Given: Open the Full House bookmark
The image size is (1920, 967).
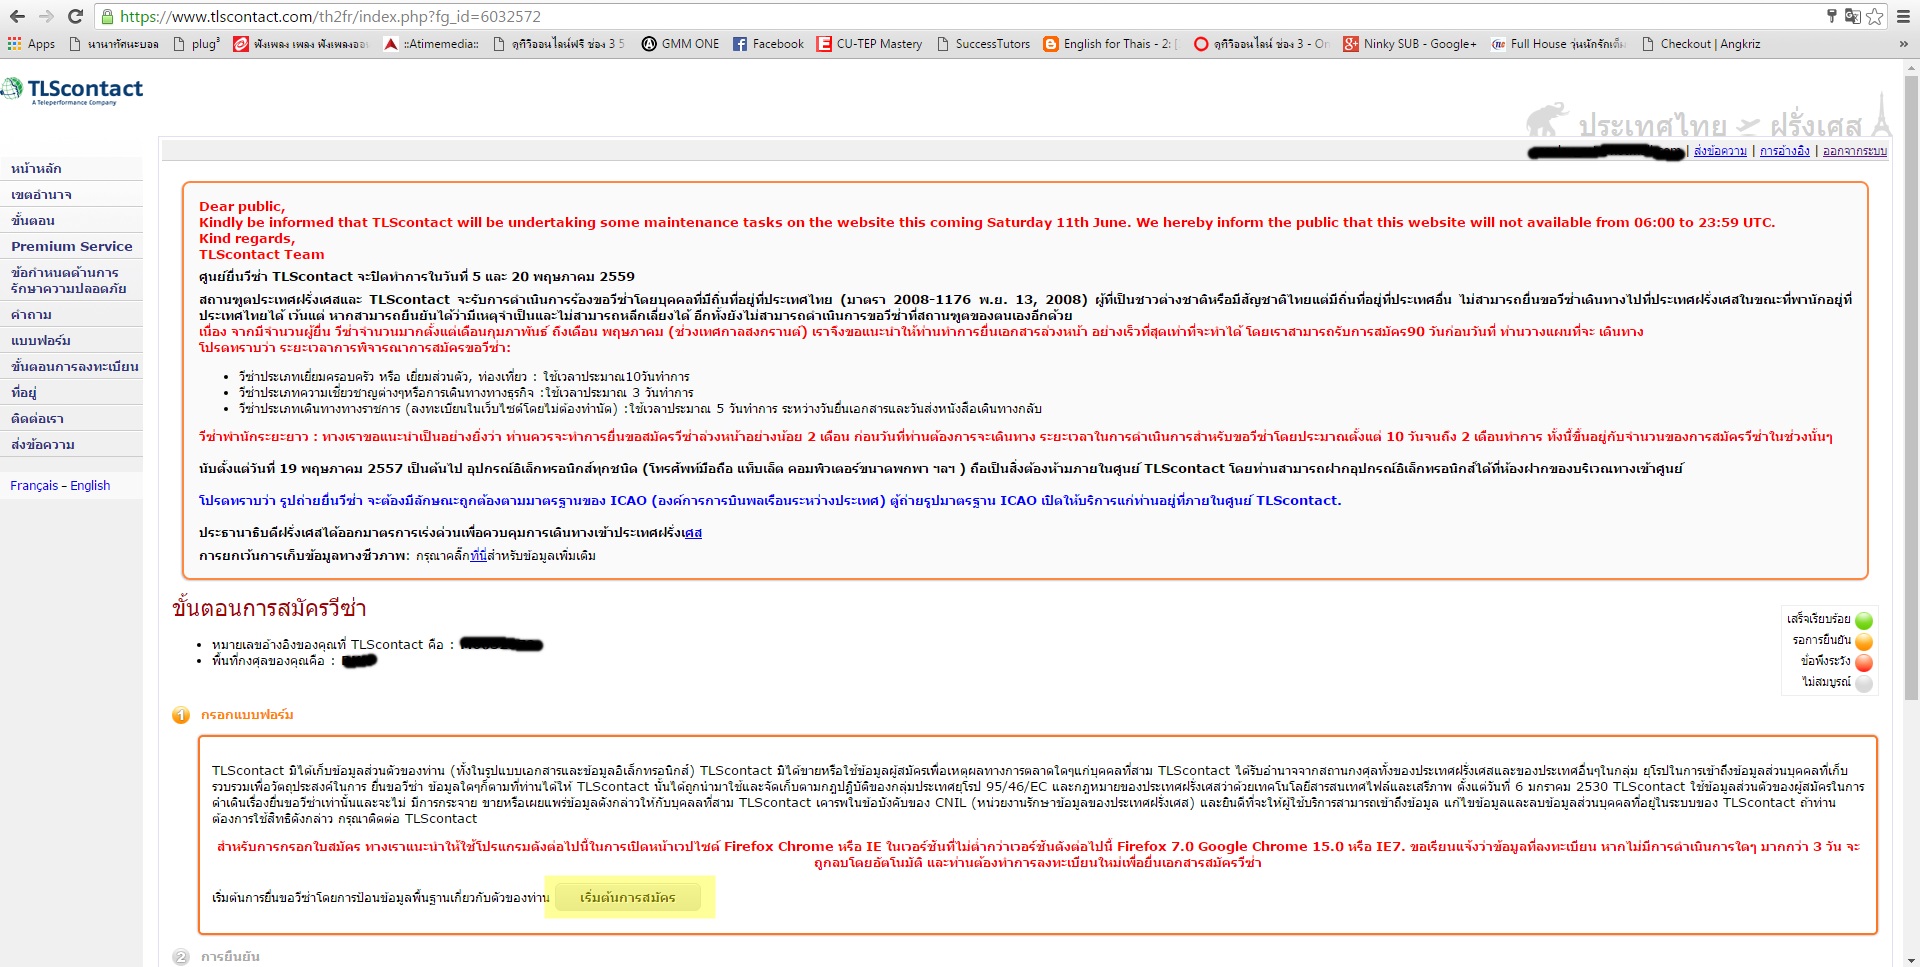Looking at the screenshot, I should tap(1558, 44).
